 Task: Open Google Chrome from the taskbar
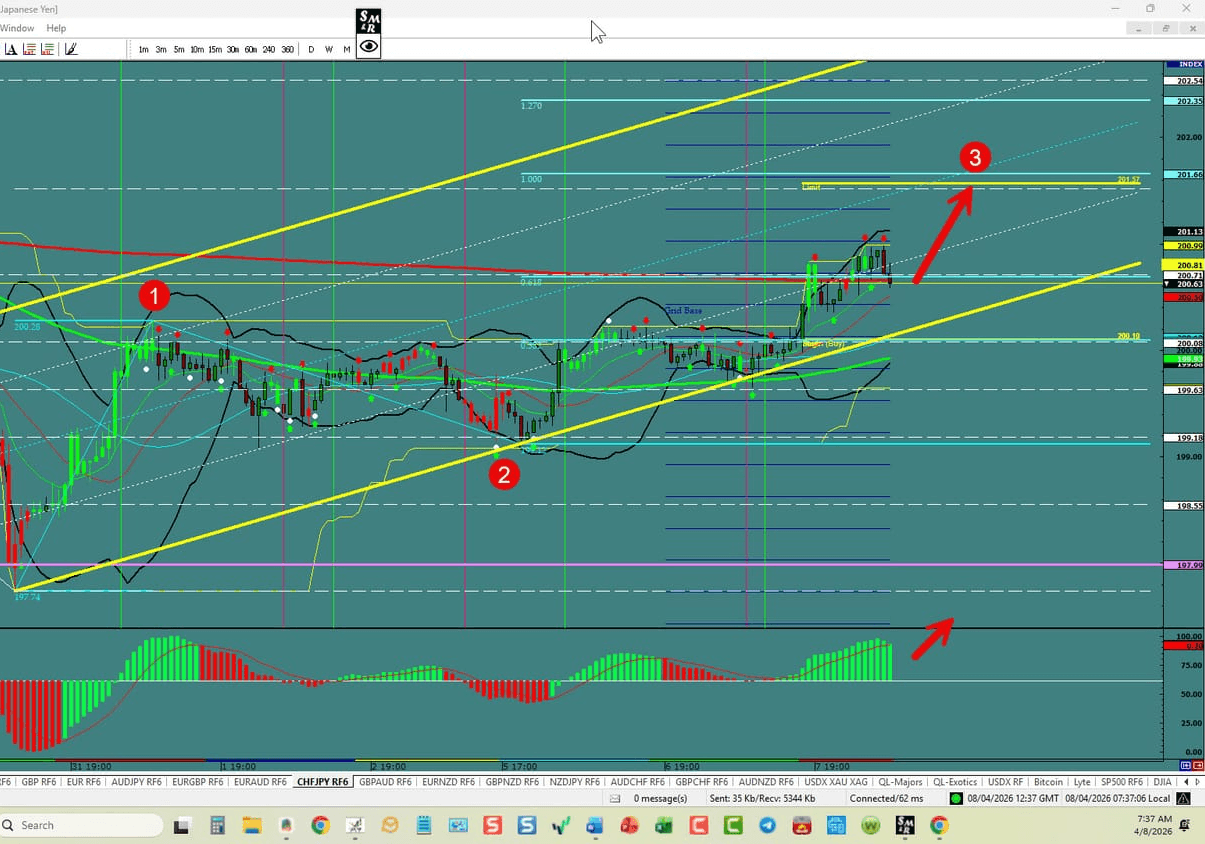320,828
